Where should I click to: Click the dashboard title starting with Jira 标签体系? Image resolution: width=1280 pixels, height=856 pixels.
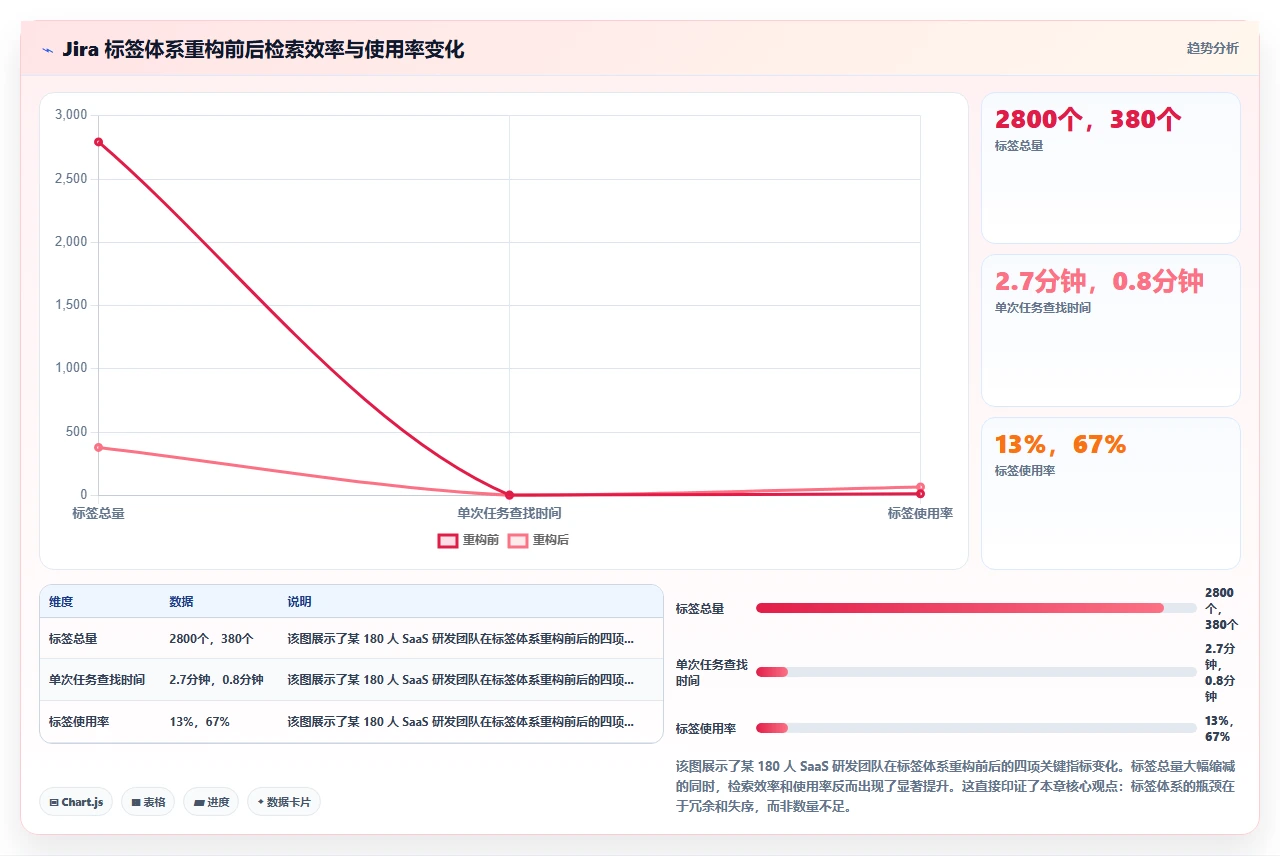click(263, 50)
